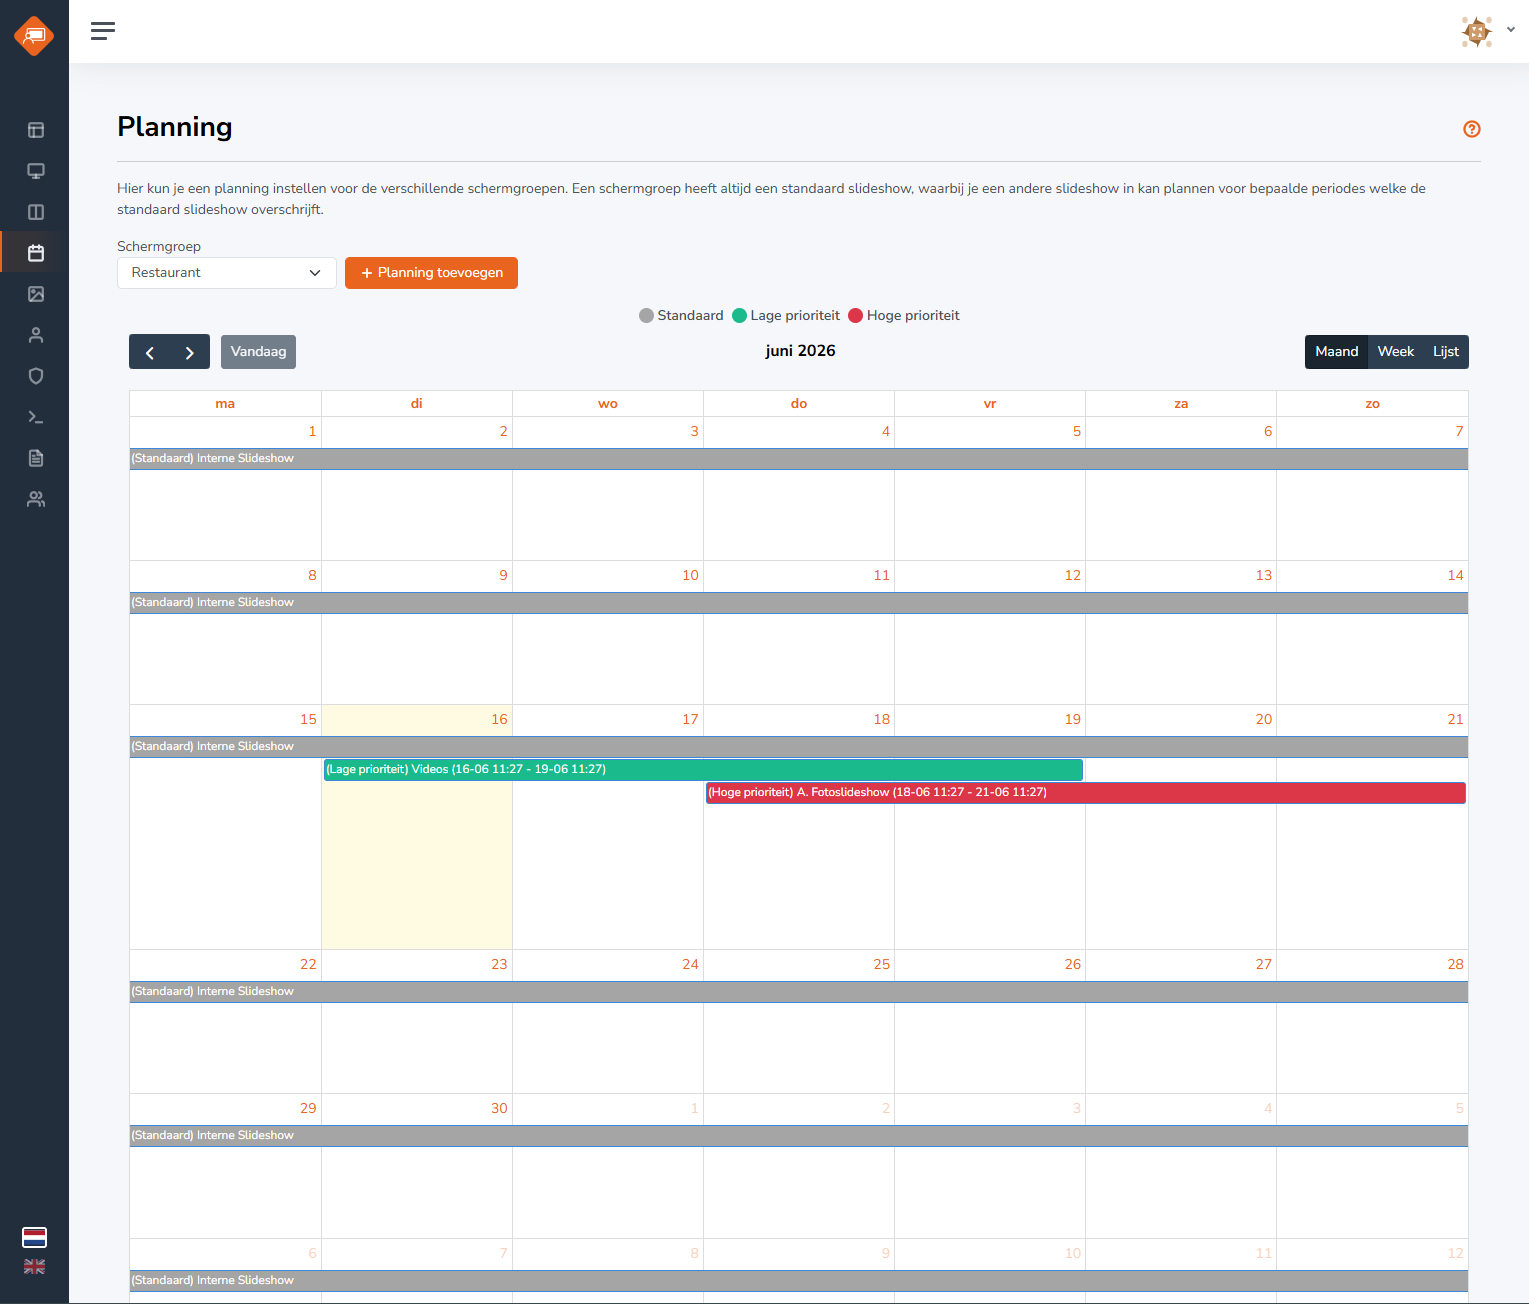Image resolution: width=1529 pixels, height=1304 pixels.
Task: Select day number 16 in calendar
Action: 499,720
